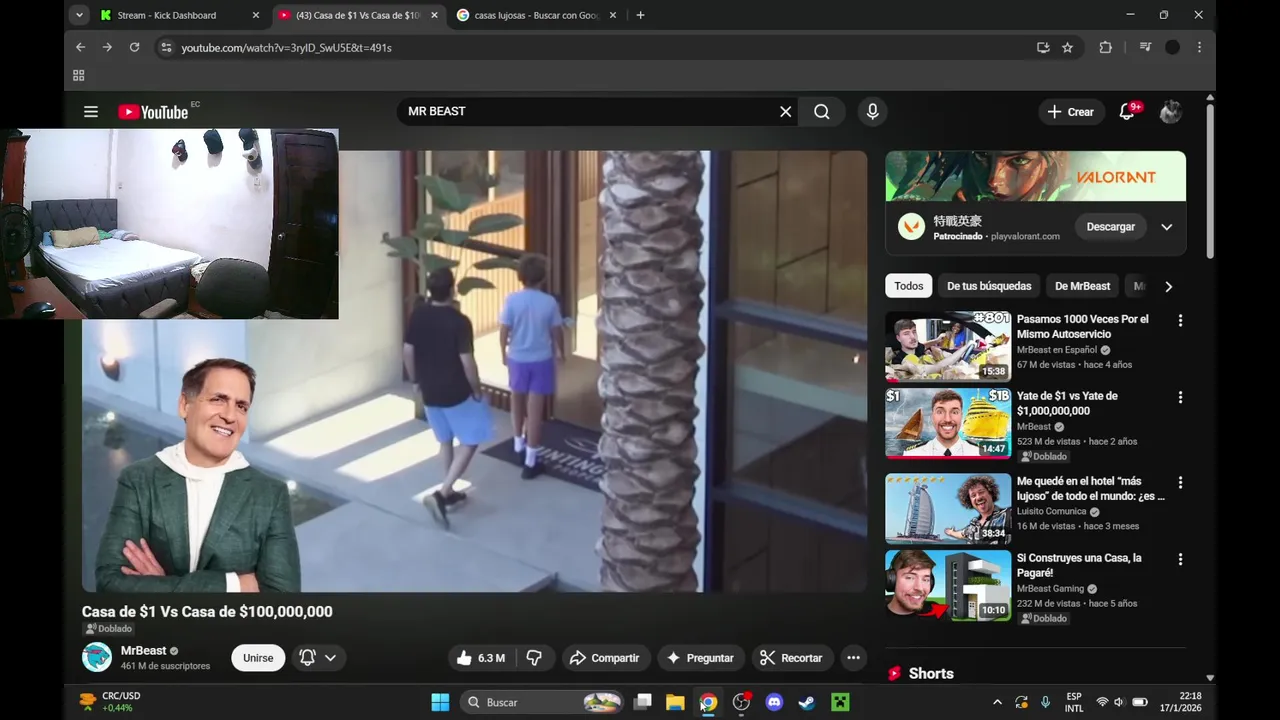Open the volume tray icon

click(1120, 702)
